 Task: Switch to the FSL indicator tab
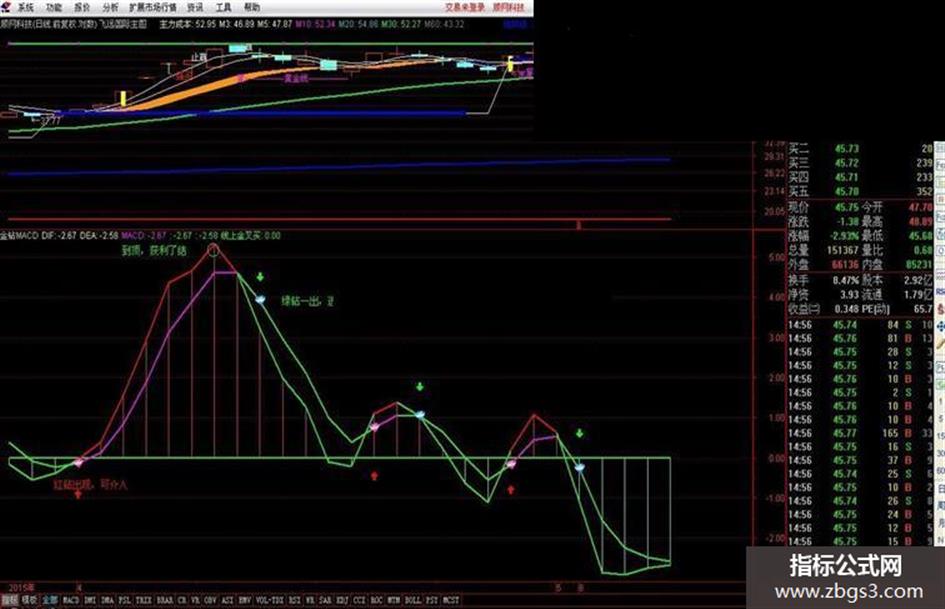[x=125, y=600]
